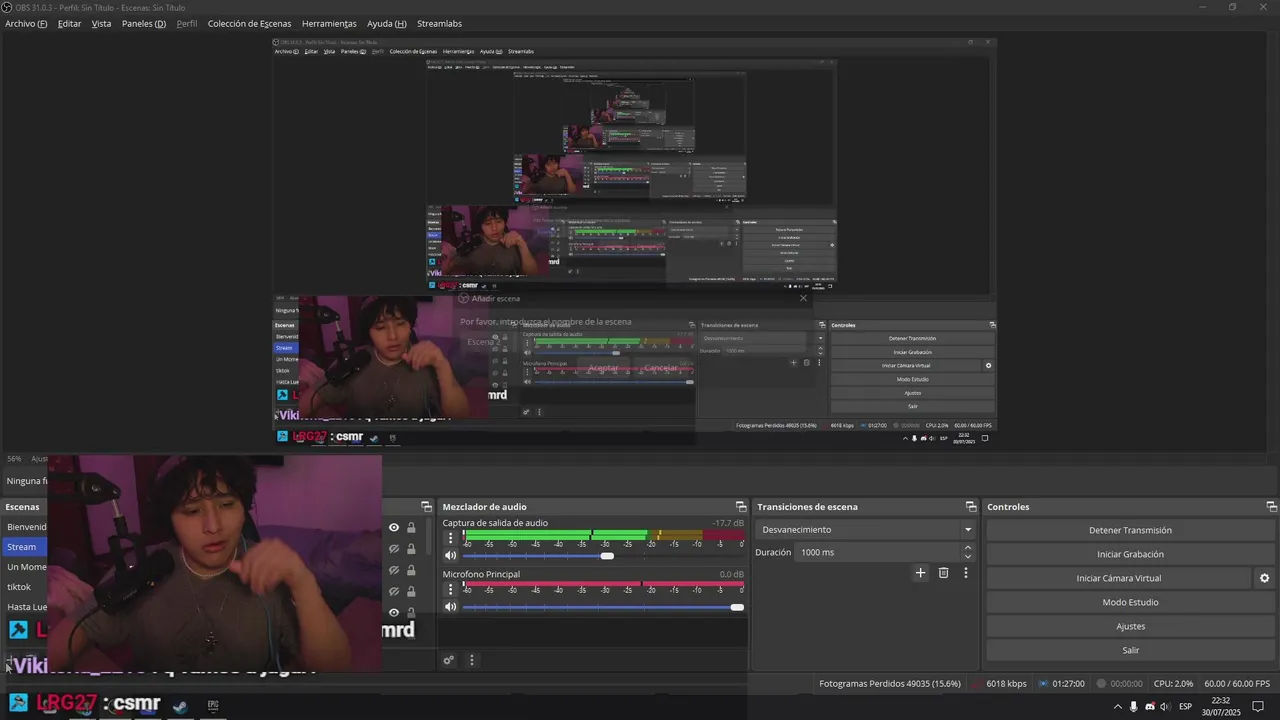1280x720 pixels.
Task: Pop out the Mezclador de audio dock
Action: point(741,507)
